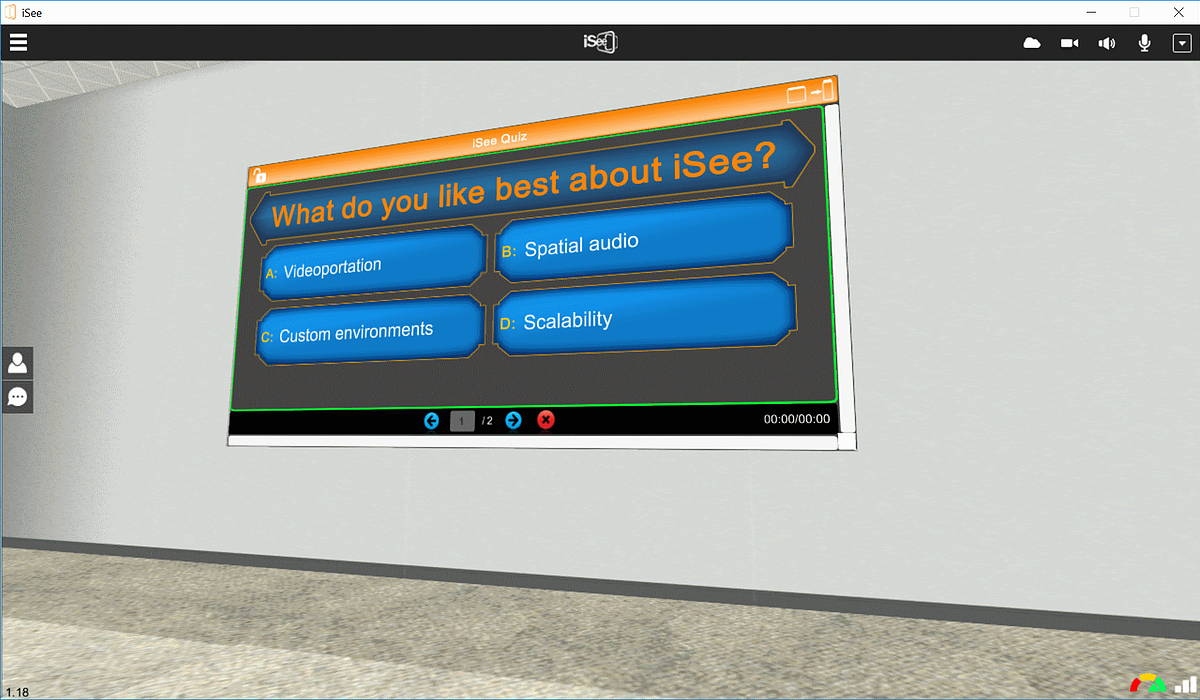The width and height of the screenshot is (1200, 700).
Task: Select answer C: Custom environments
Action: coord(369,332)
